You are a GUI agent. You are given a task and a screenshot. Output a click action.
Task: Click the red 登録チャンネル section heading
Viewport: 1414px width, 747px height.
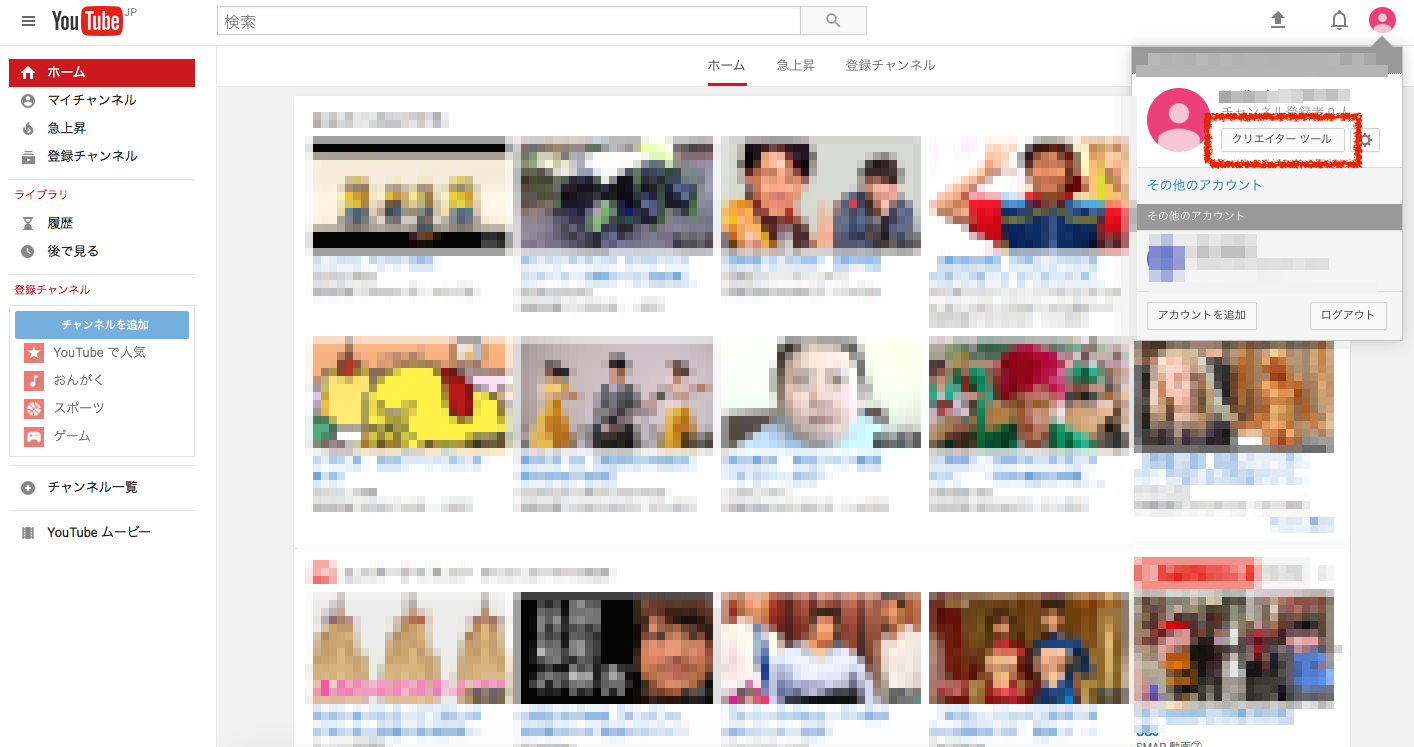click(52, 290)
